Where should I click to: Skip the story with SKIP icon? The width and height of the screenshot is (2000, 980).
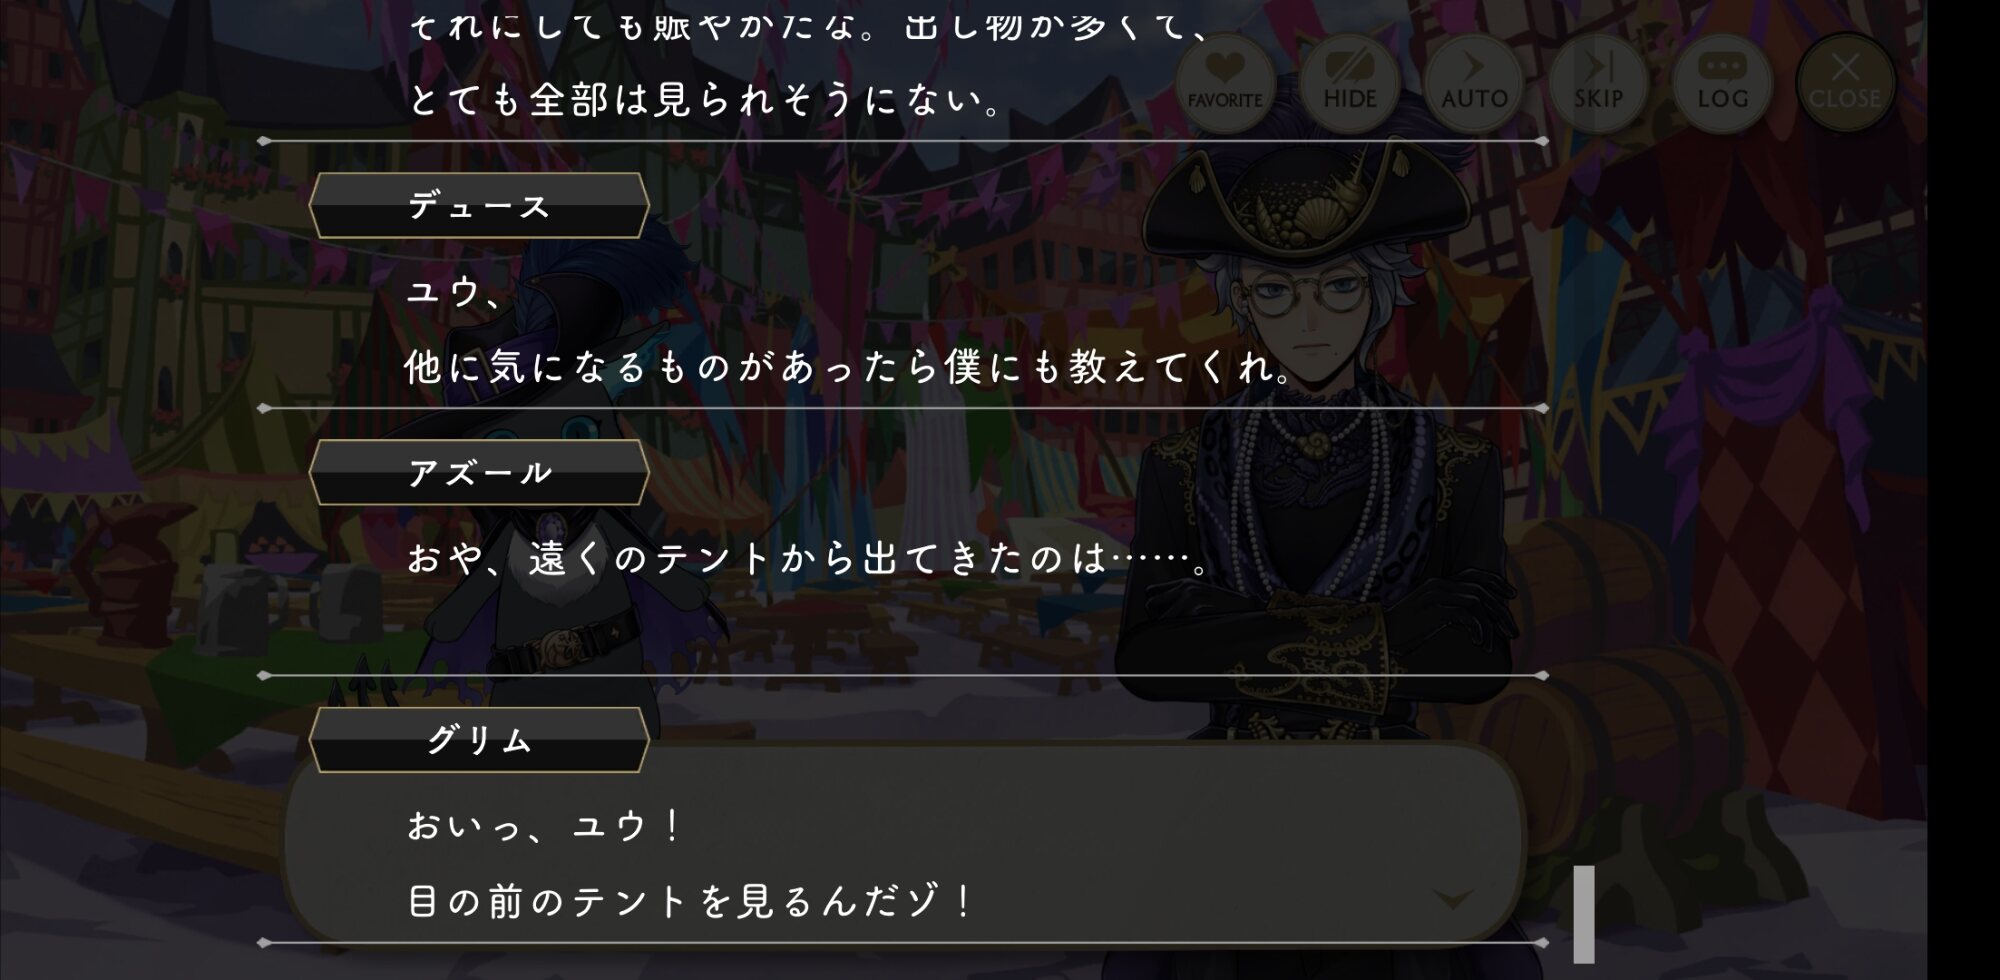coord(1598,82)
